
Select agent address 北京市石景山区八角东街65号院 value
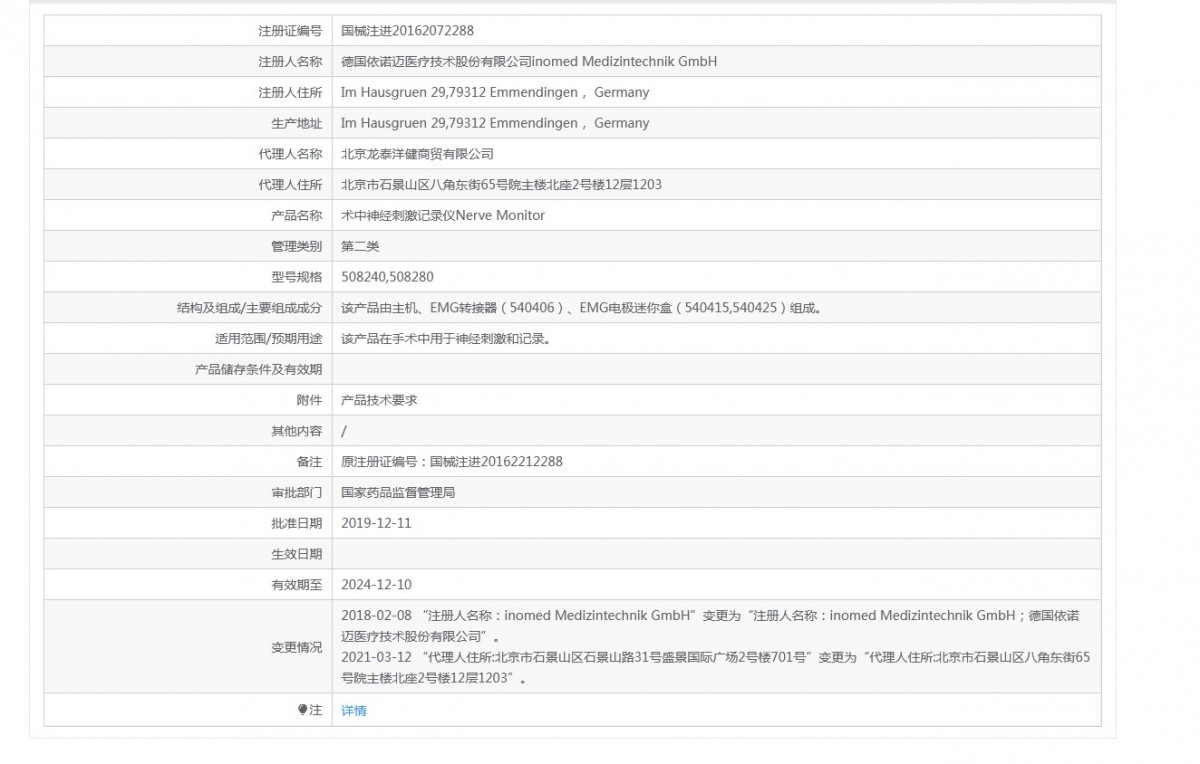(x=501, y=185)
